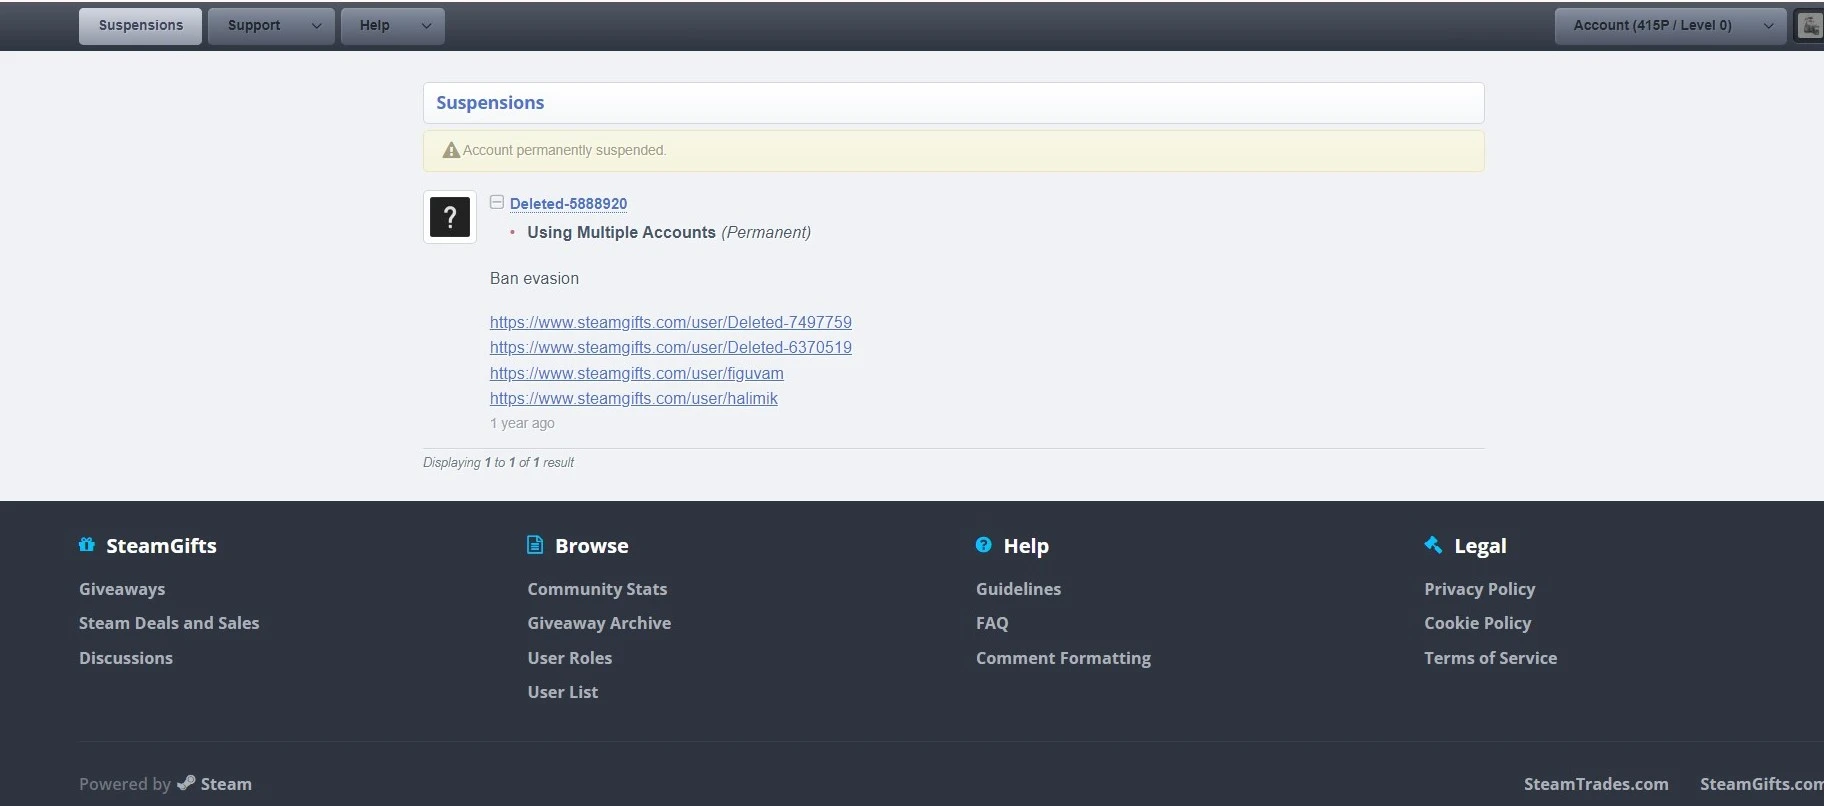
Task: Click 'Displaying 1 to 1 of 1 result' text
Action: coord(498,462)
